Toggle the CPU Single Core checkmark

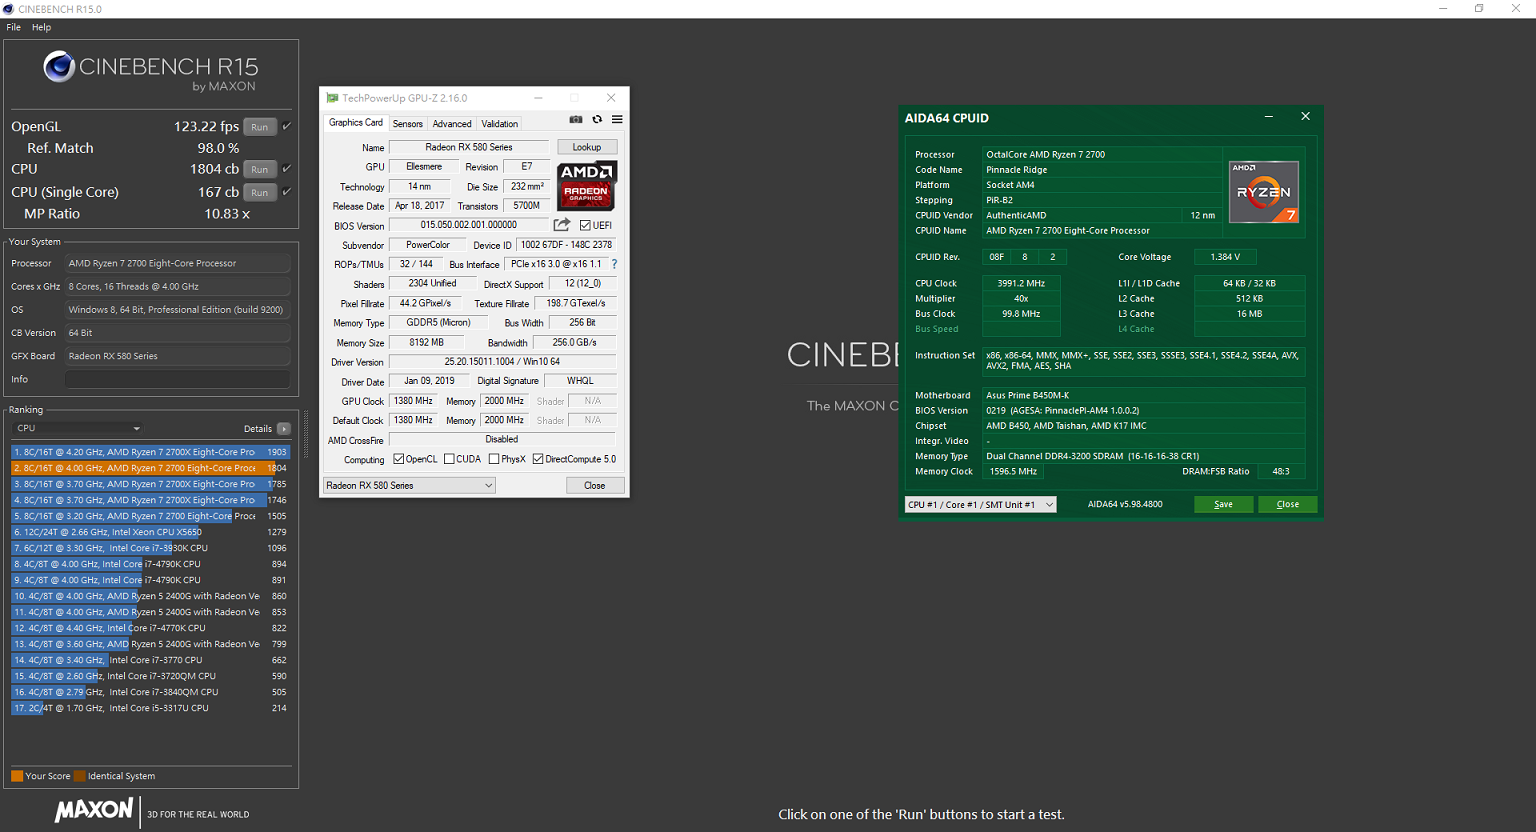coord(287,191)
